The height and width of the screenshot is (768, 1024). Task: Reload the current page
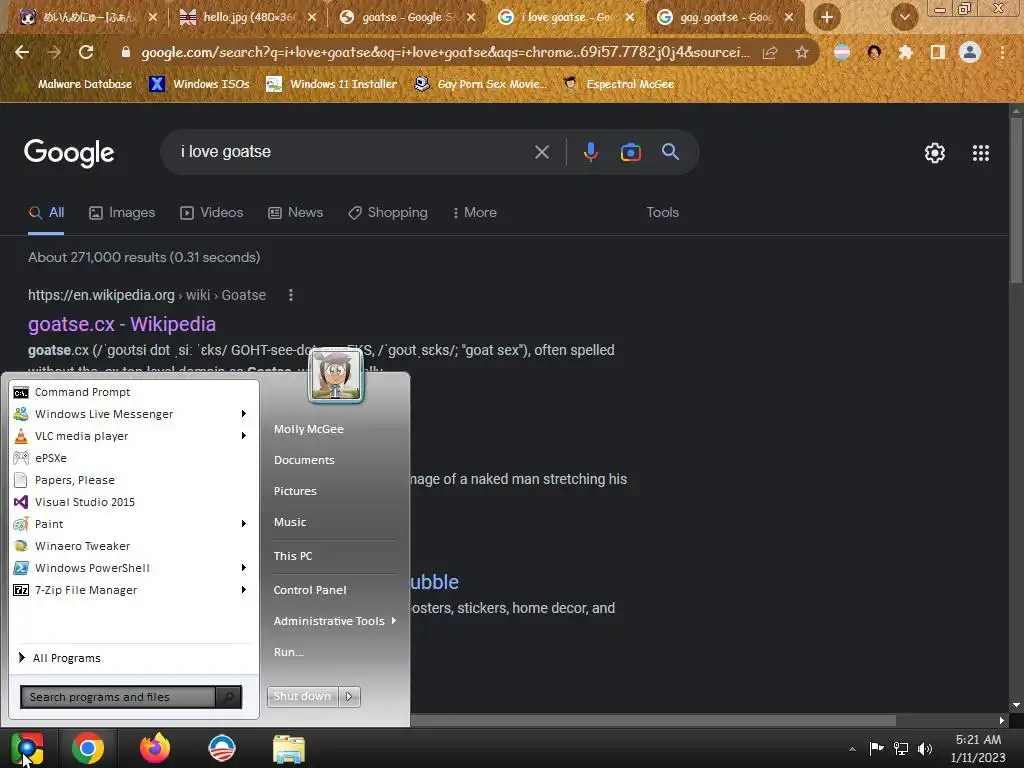(86, 52)
